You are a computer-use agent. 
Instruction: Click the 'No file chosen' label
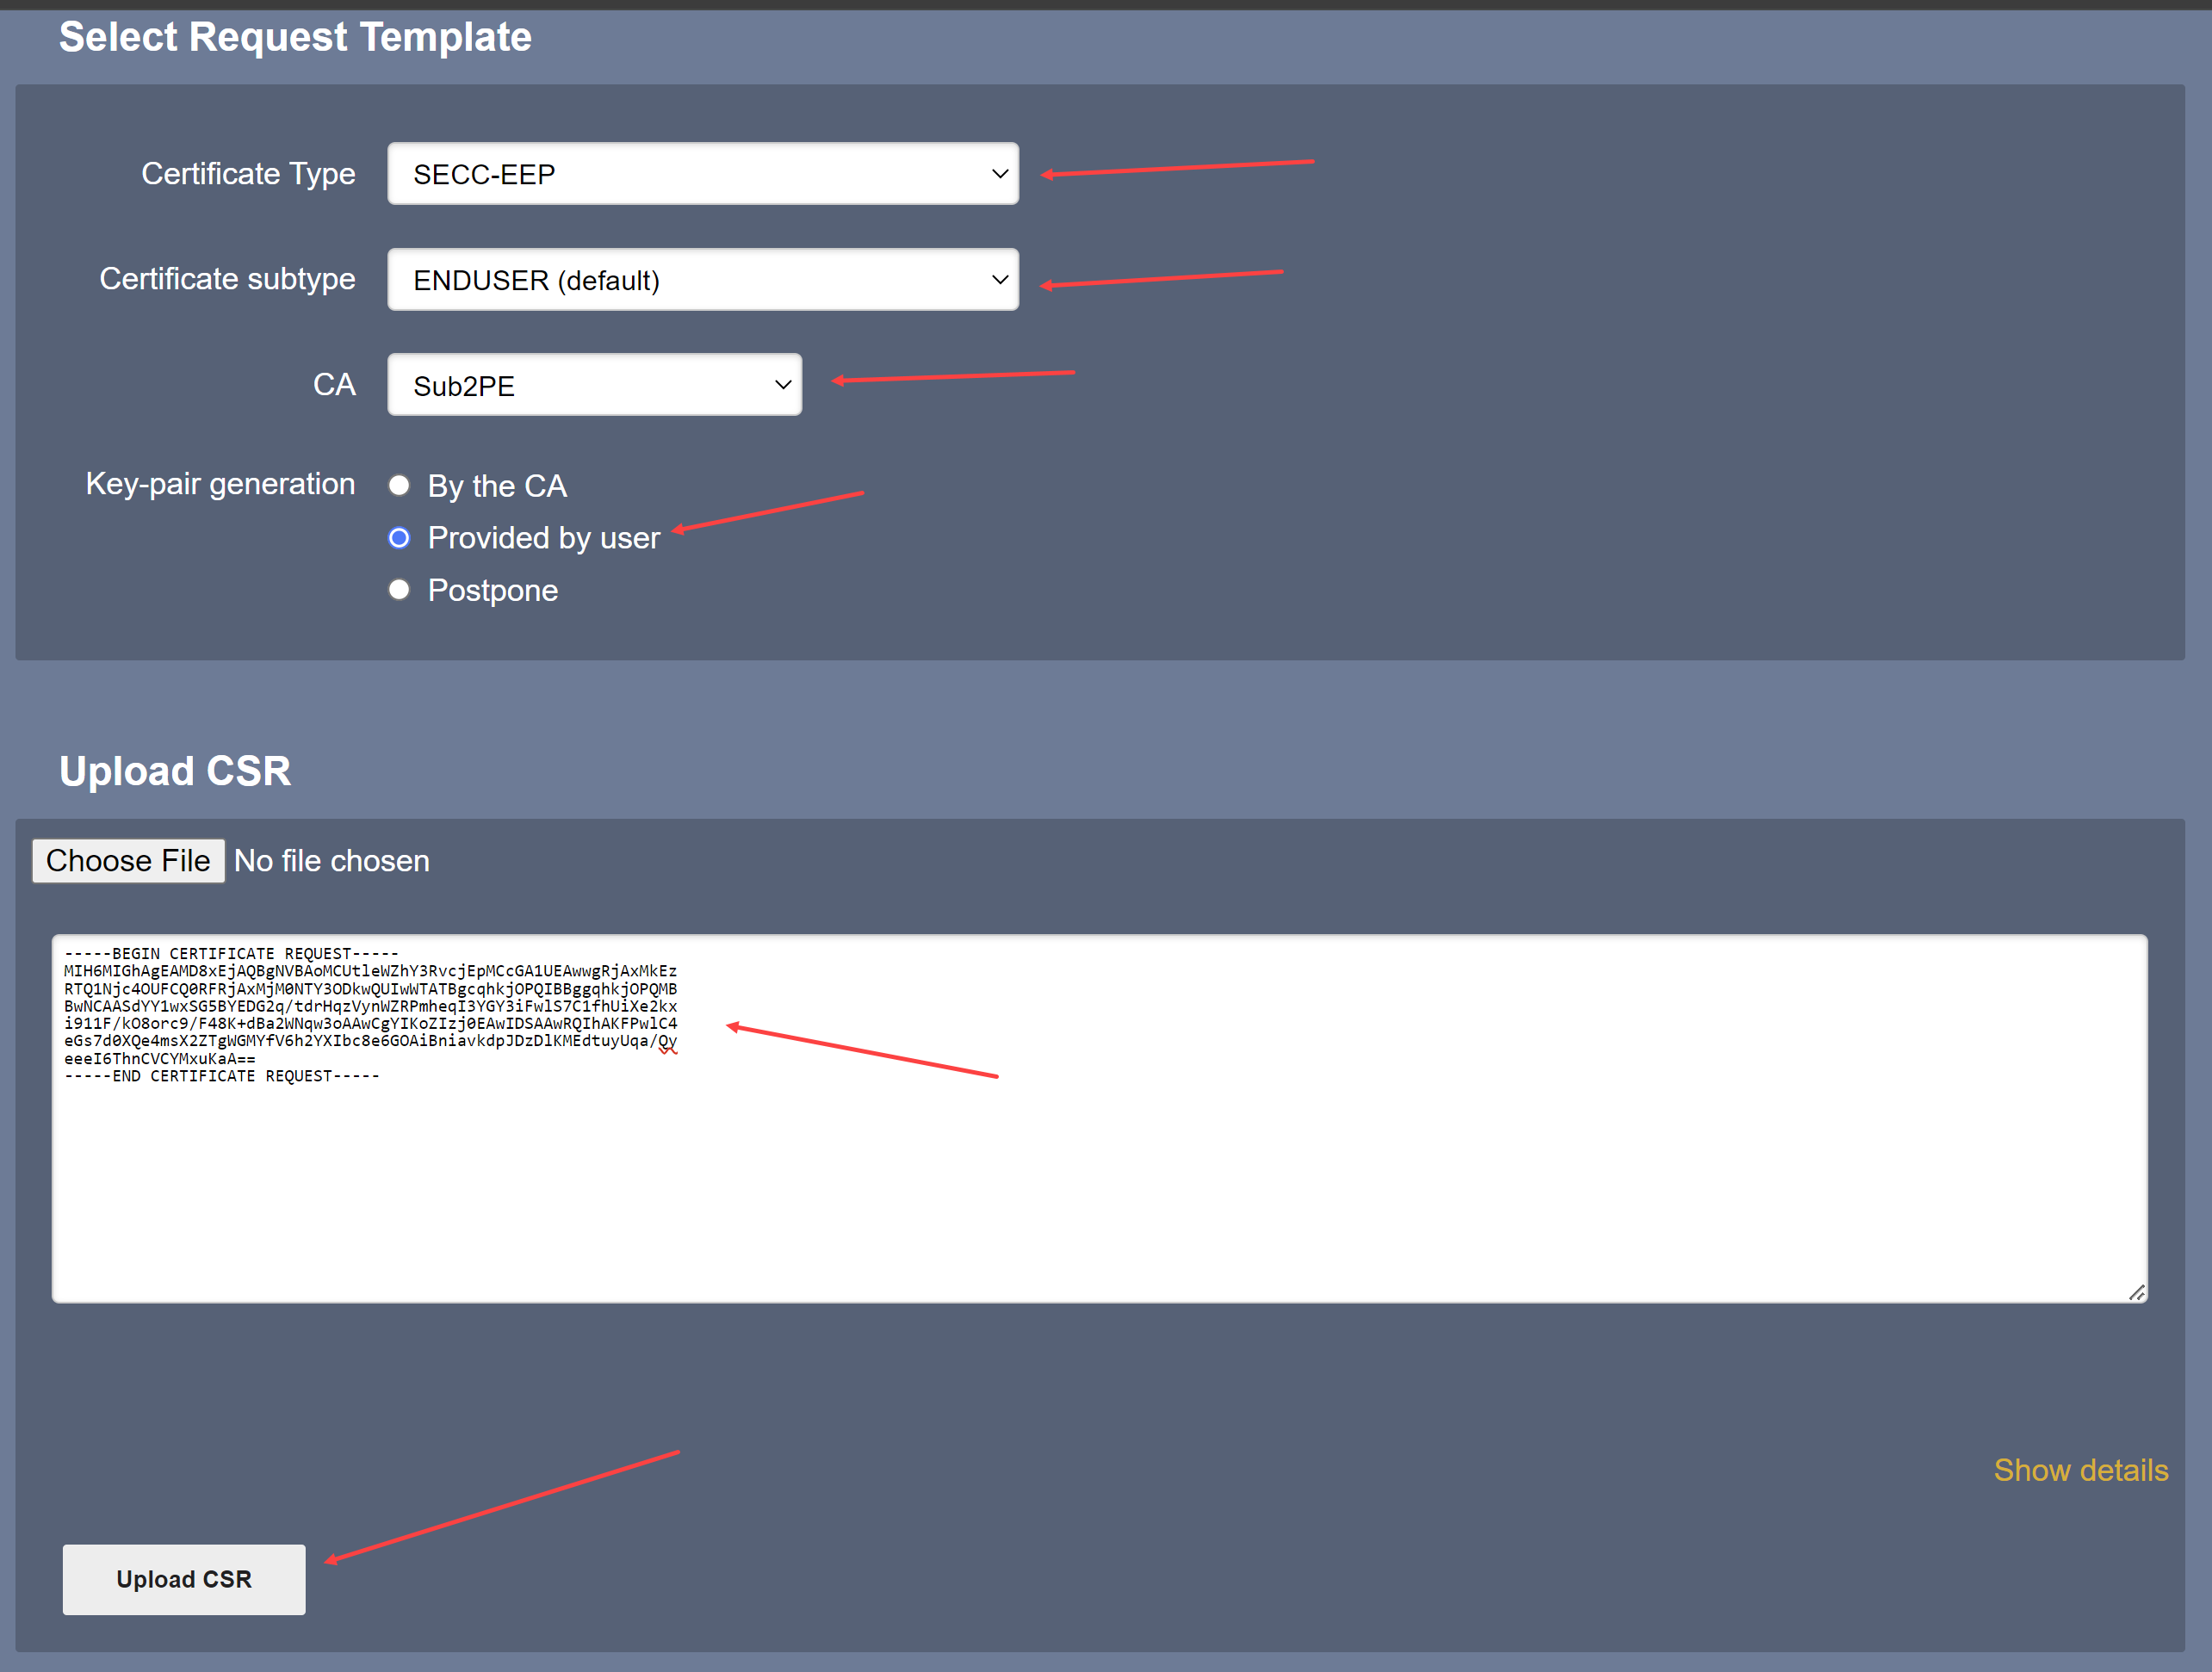pos(332,861)
